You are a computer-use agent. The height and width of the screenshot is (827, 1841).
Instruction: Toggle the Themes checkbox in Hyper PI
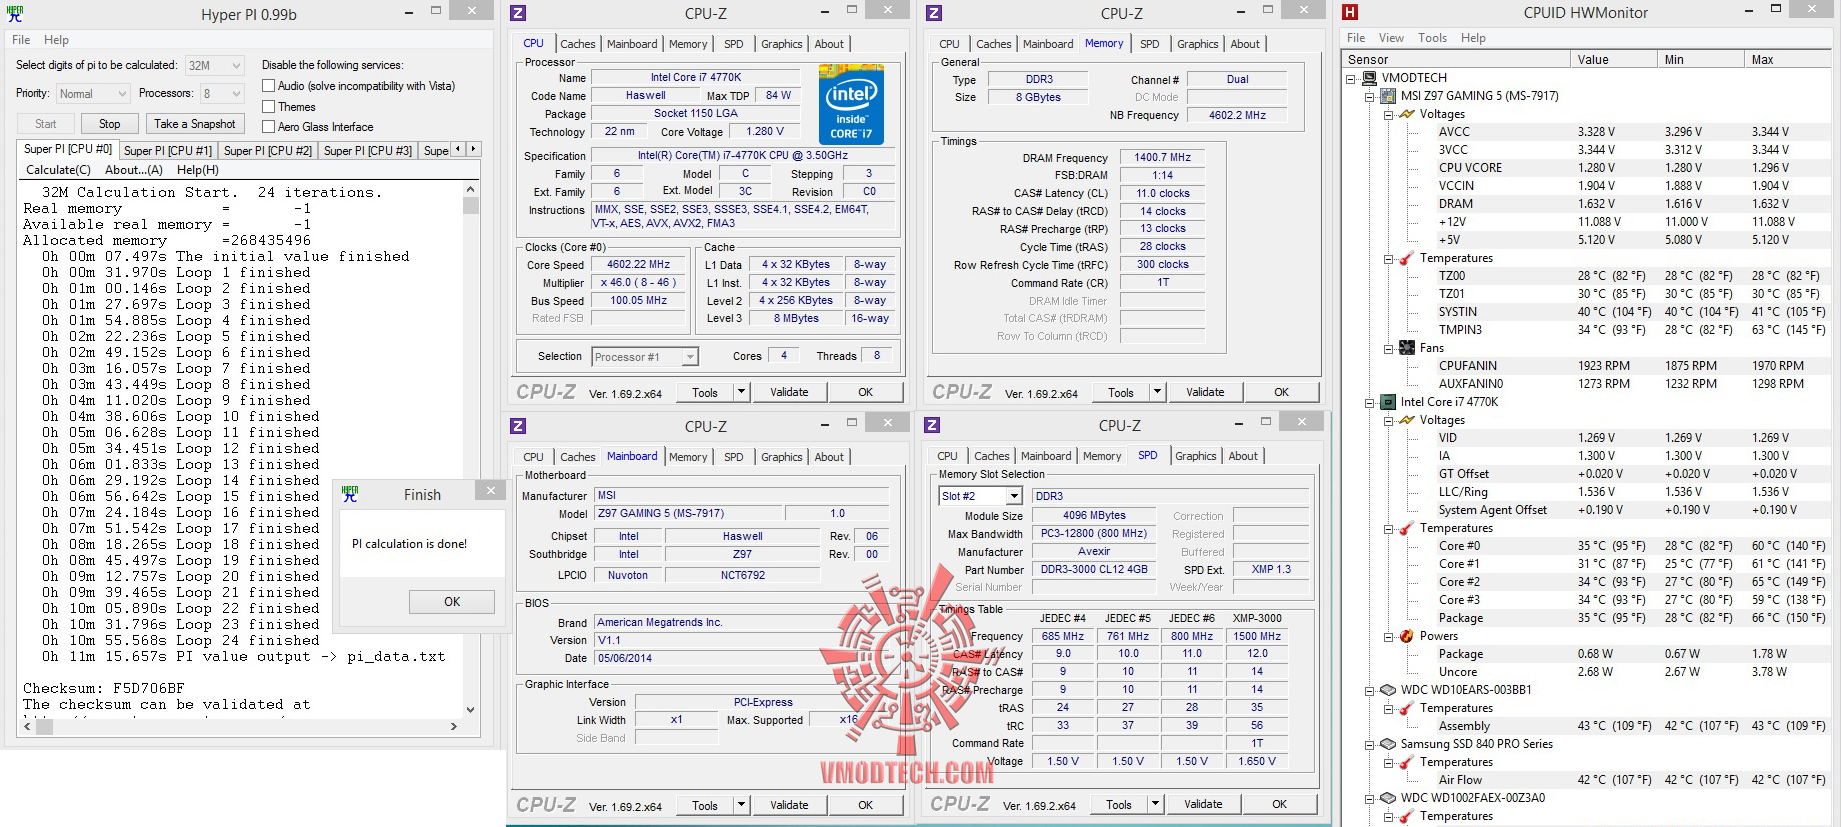(268, 107)
